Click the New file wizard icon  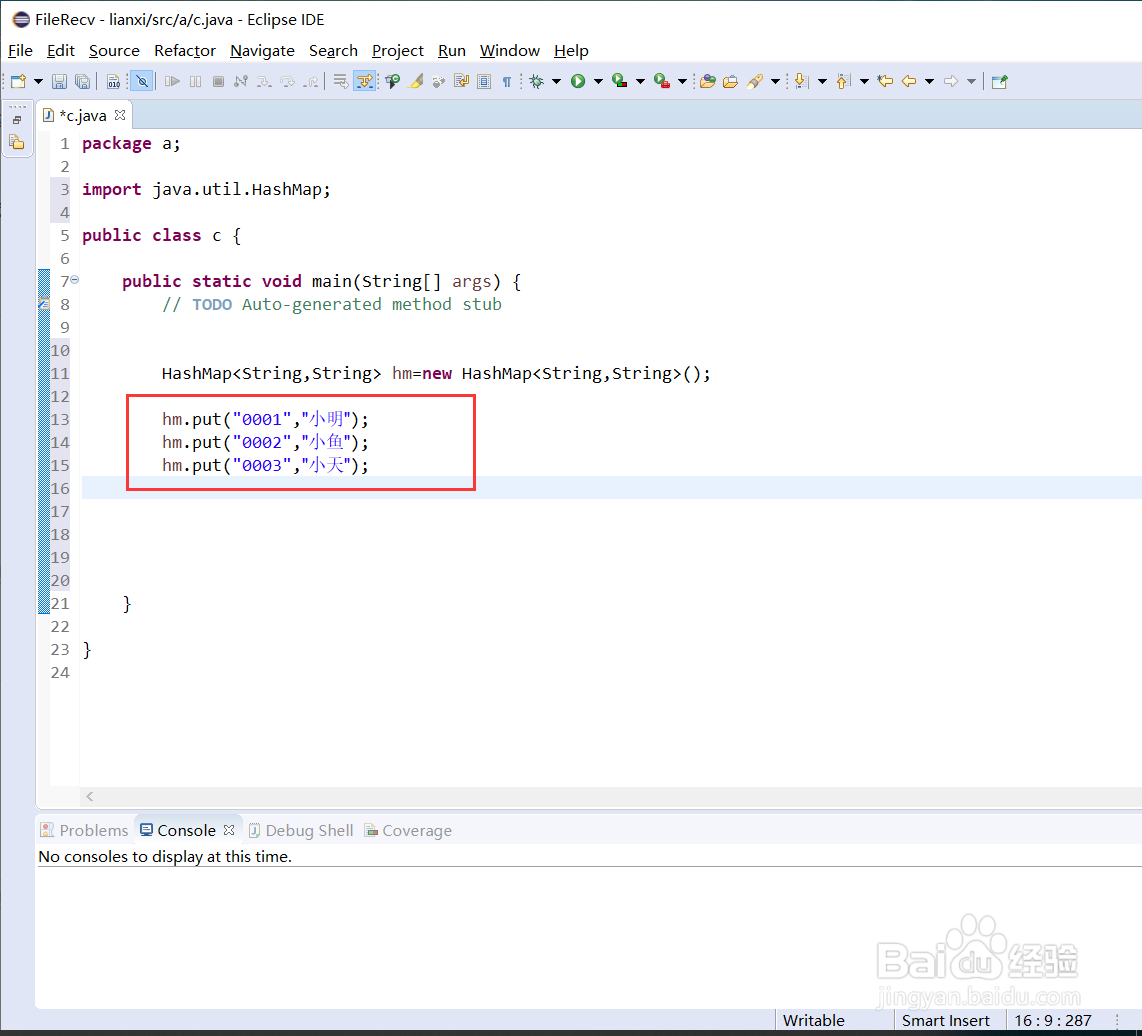(x=18, y=82)
